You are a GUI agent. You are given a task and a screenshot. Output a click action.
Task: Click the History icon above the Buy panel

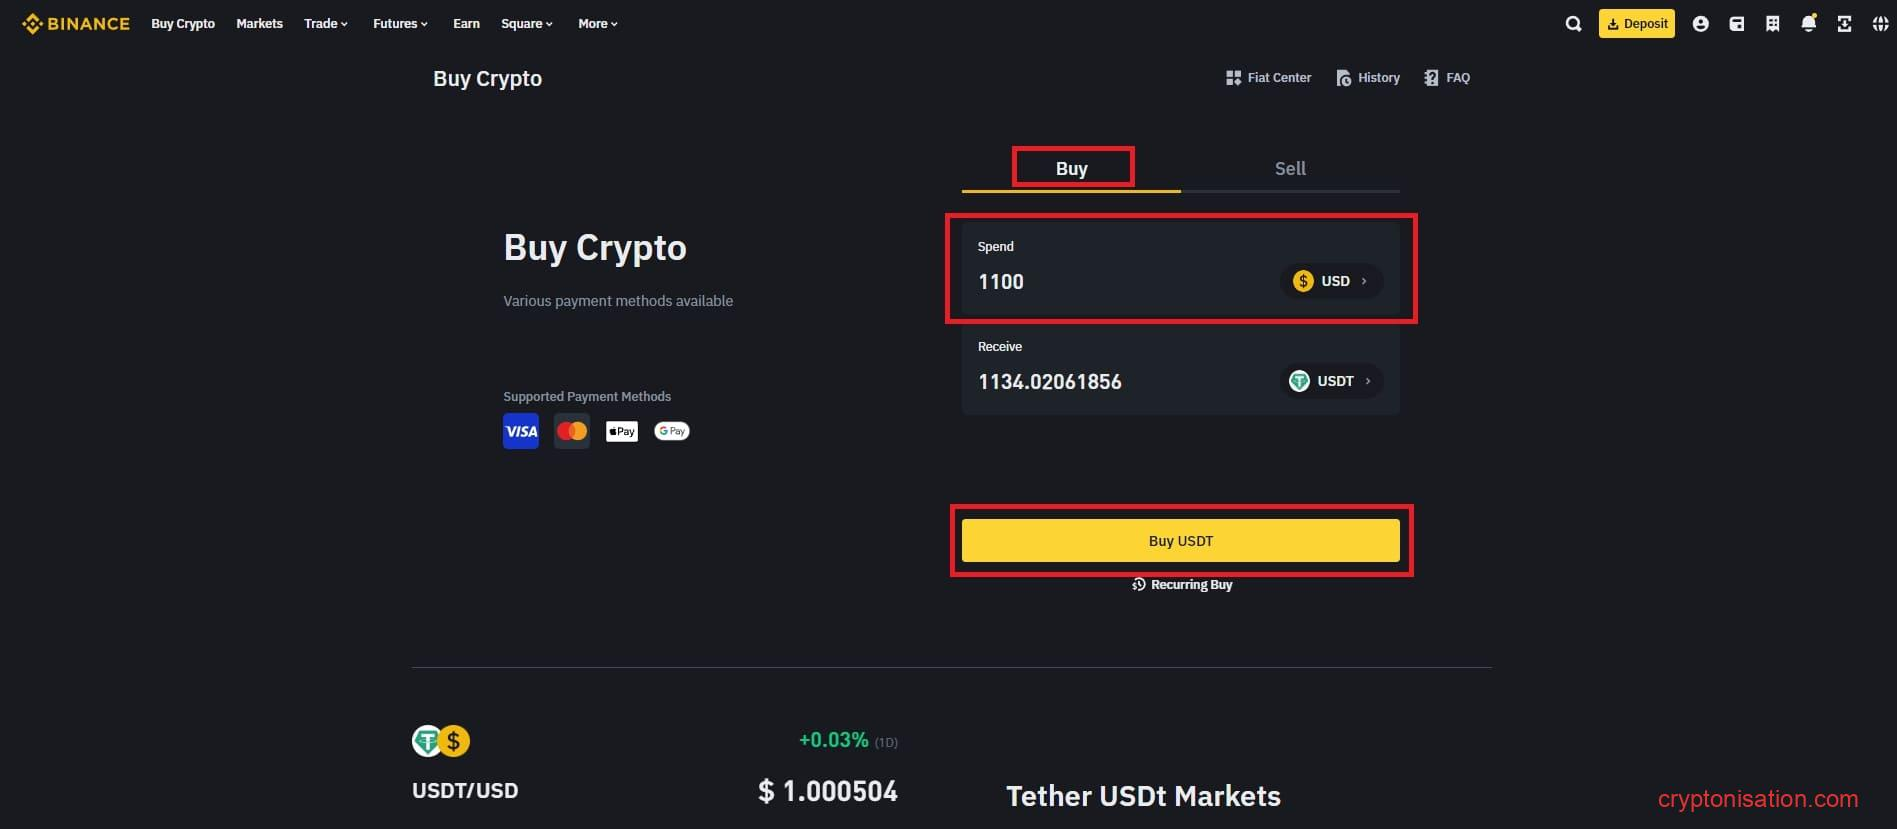1345,77
